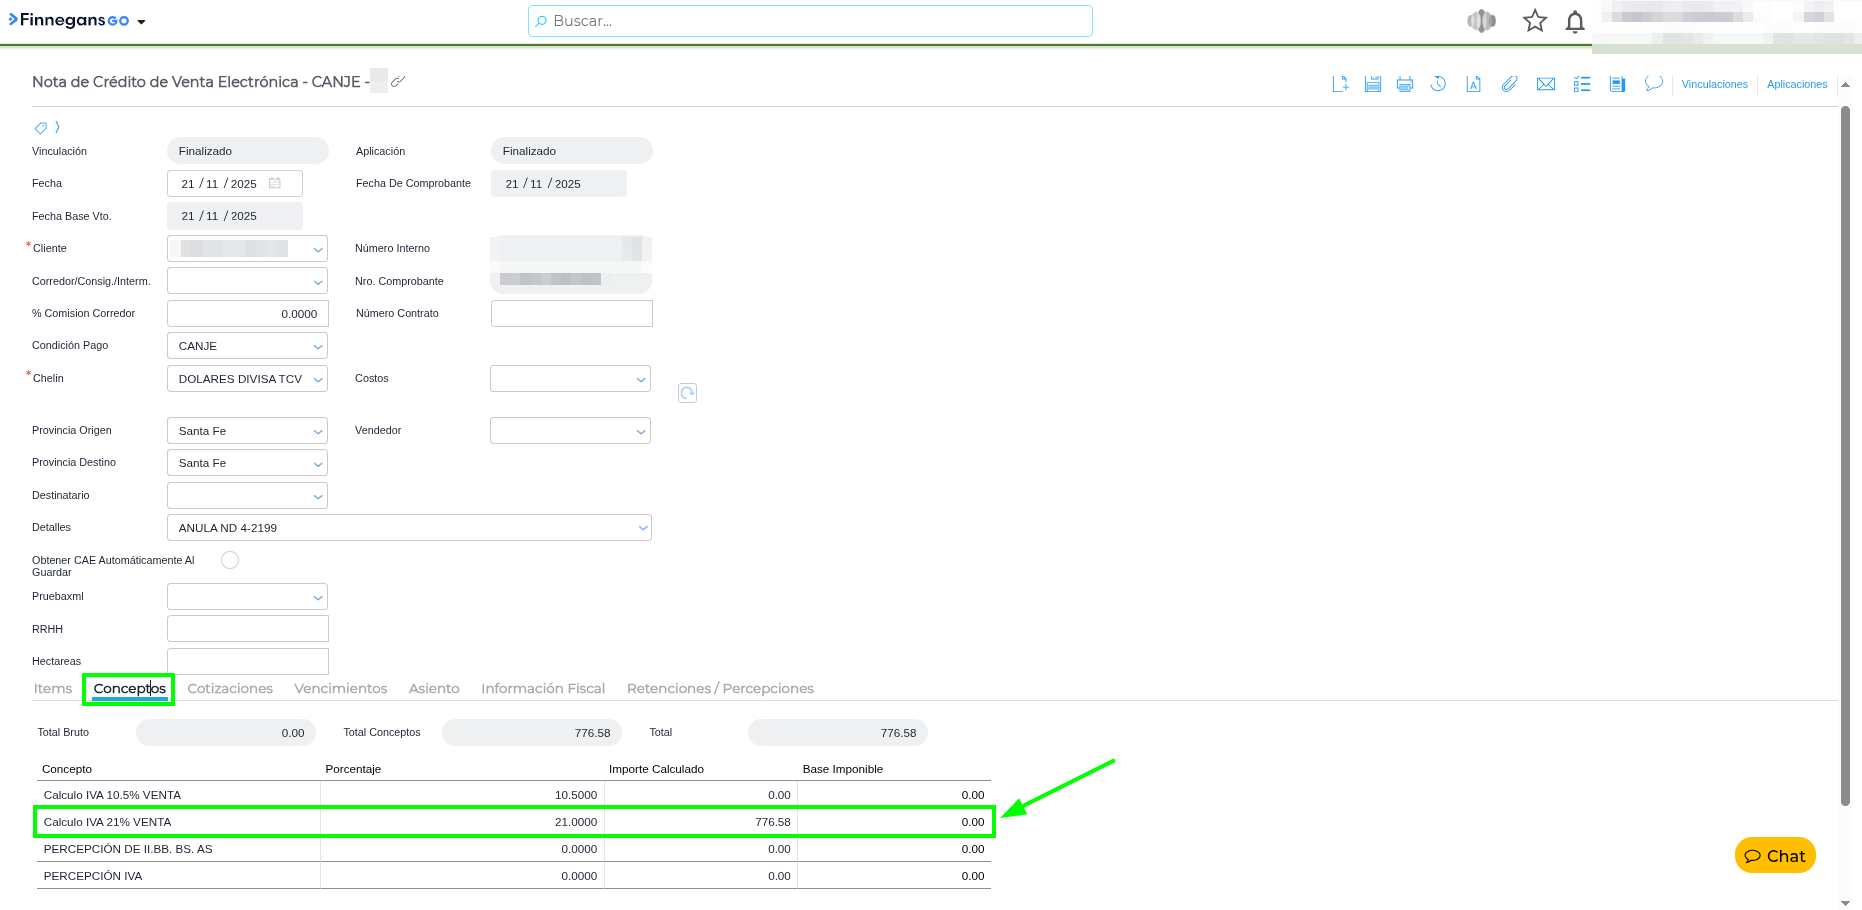Open the notifications bell
Image resolution: width=1862 pixels, height=910 pixels.
[x=1574, y=21]
